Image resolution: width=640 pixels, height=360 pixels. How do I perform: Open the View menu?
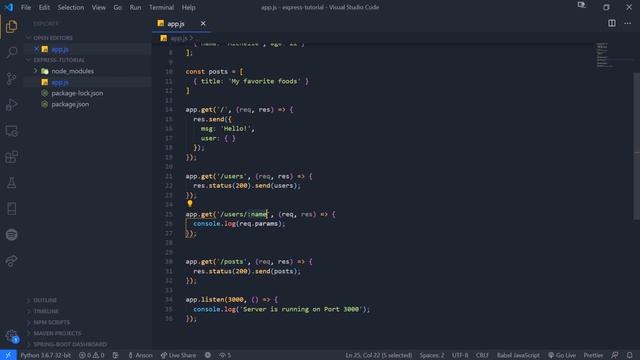98,7
